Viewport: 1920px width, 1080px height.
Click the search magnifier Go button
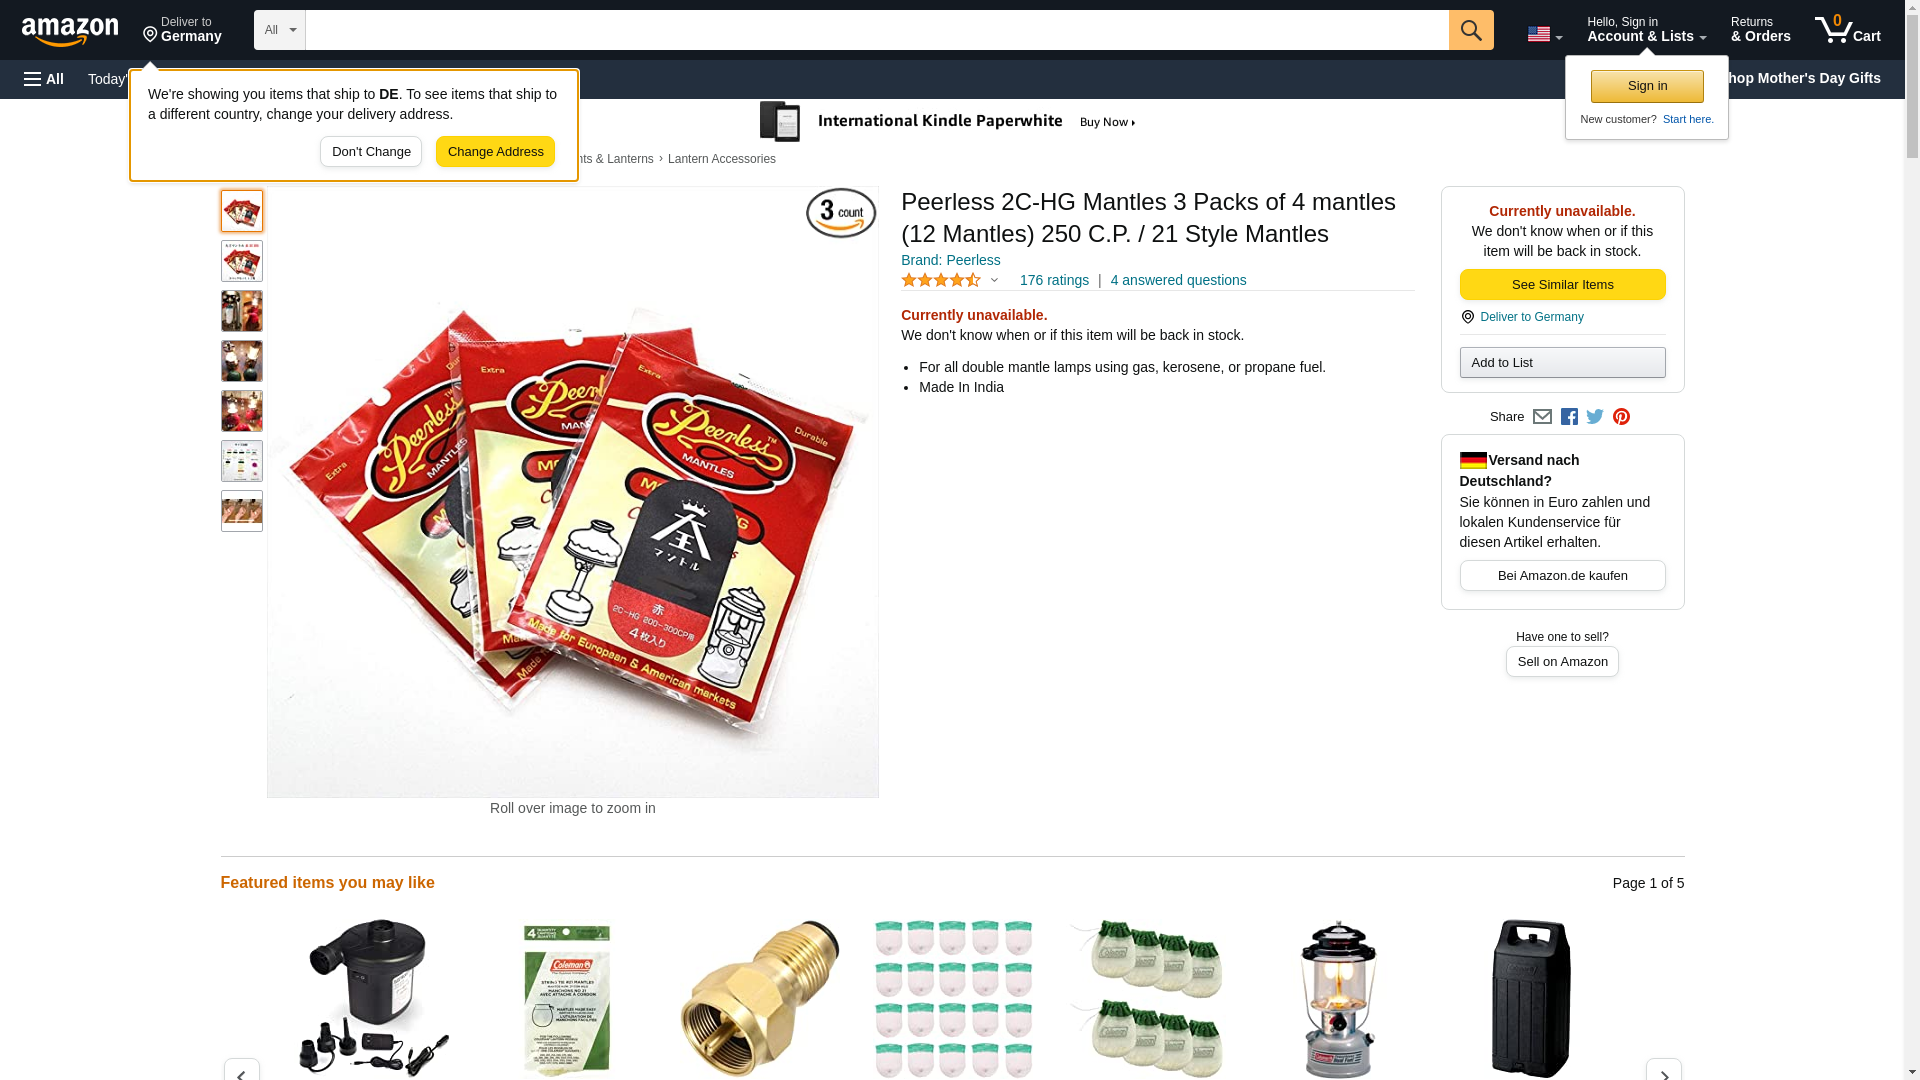tap(1470, 30)
